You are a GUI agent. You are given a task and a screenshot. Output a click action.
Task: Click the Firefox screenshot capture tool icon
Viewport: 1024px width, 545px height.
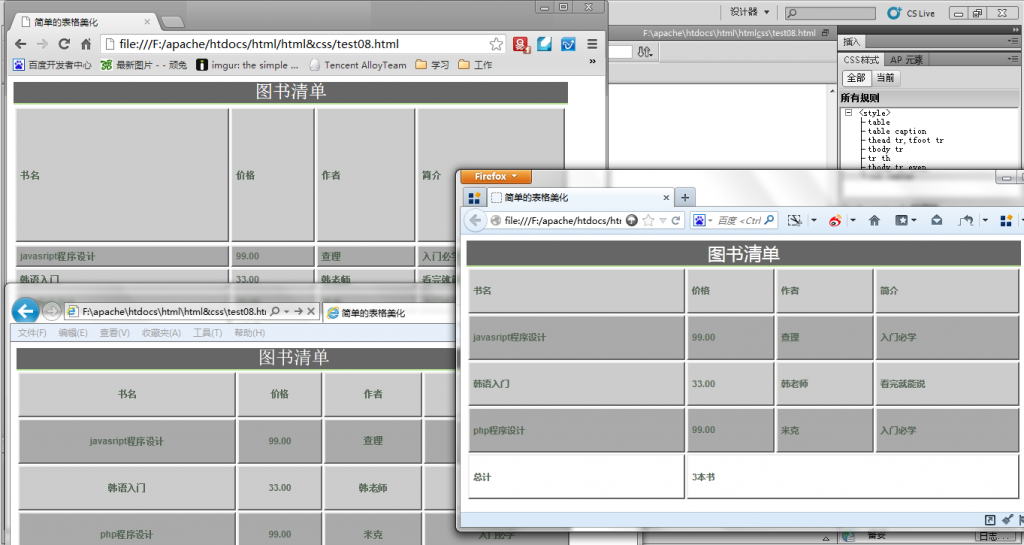[794, 221]
